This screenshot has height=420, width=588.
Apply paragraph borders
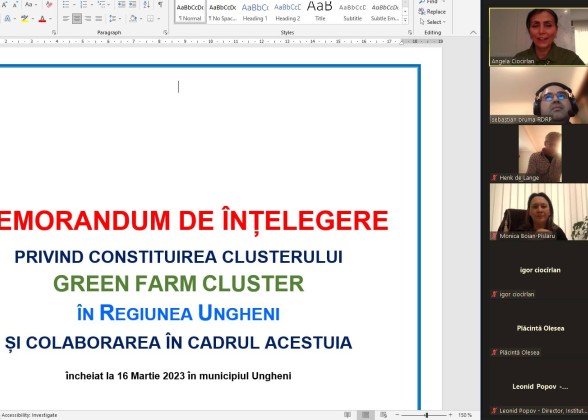pyautogui.click(x=150, y=18)
